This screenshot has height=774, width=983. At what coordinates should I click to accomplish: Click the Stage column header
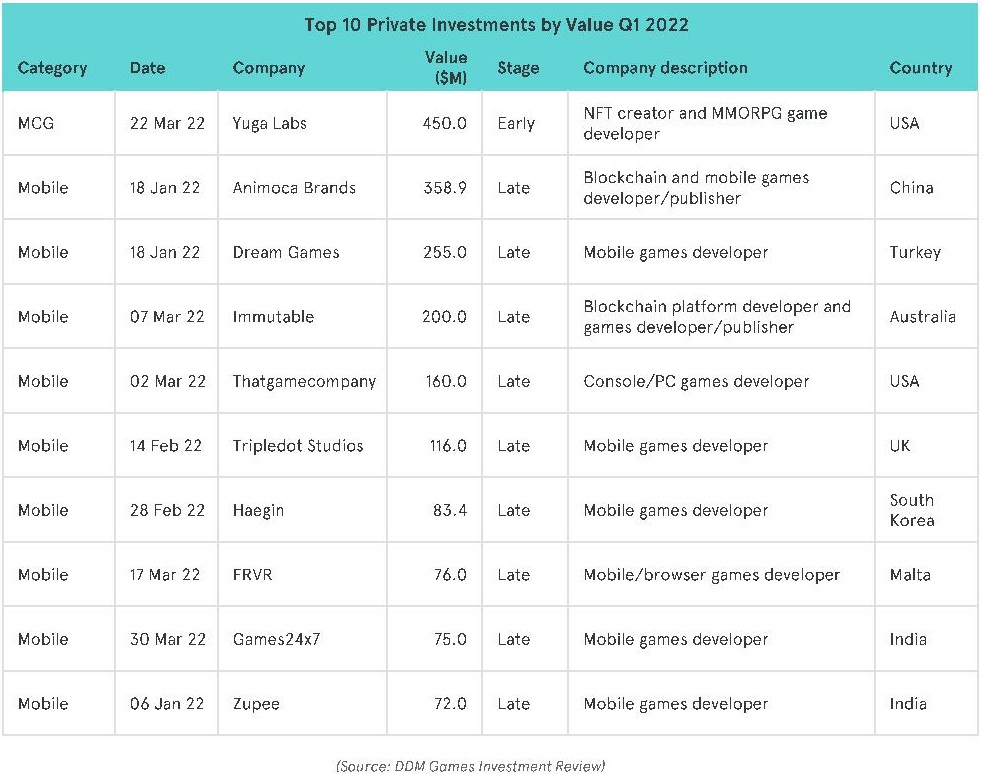click(x=518, y=68)
